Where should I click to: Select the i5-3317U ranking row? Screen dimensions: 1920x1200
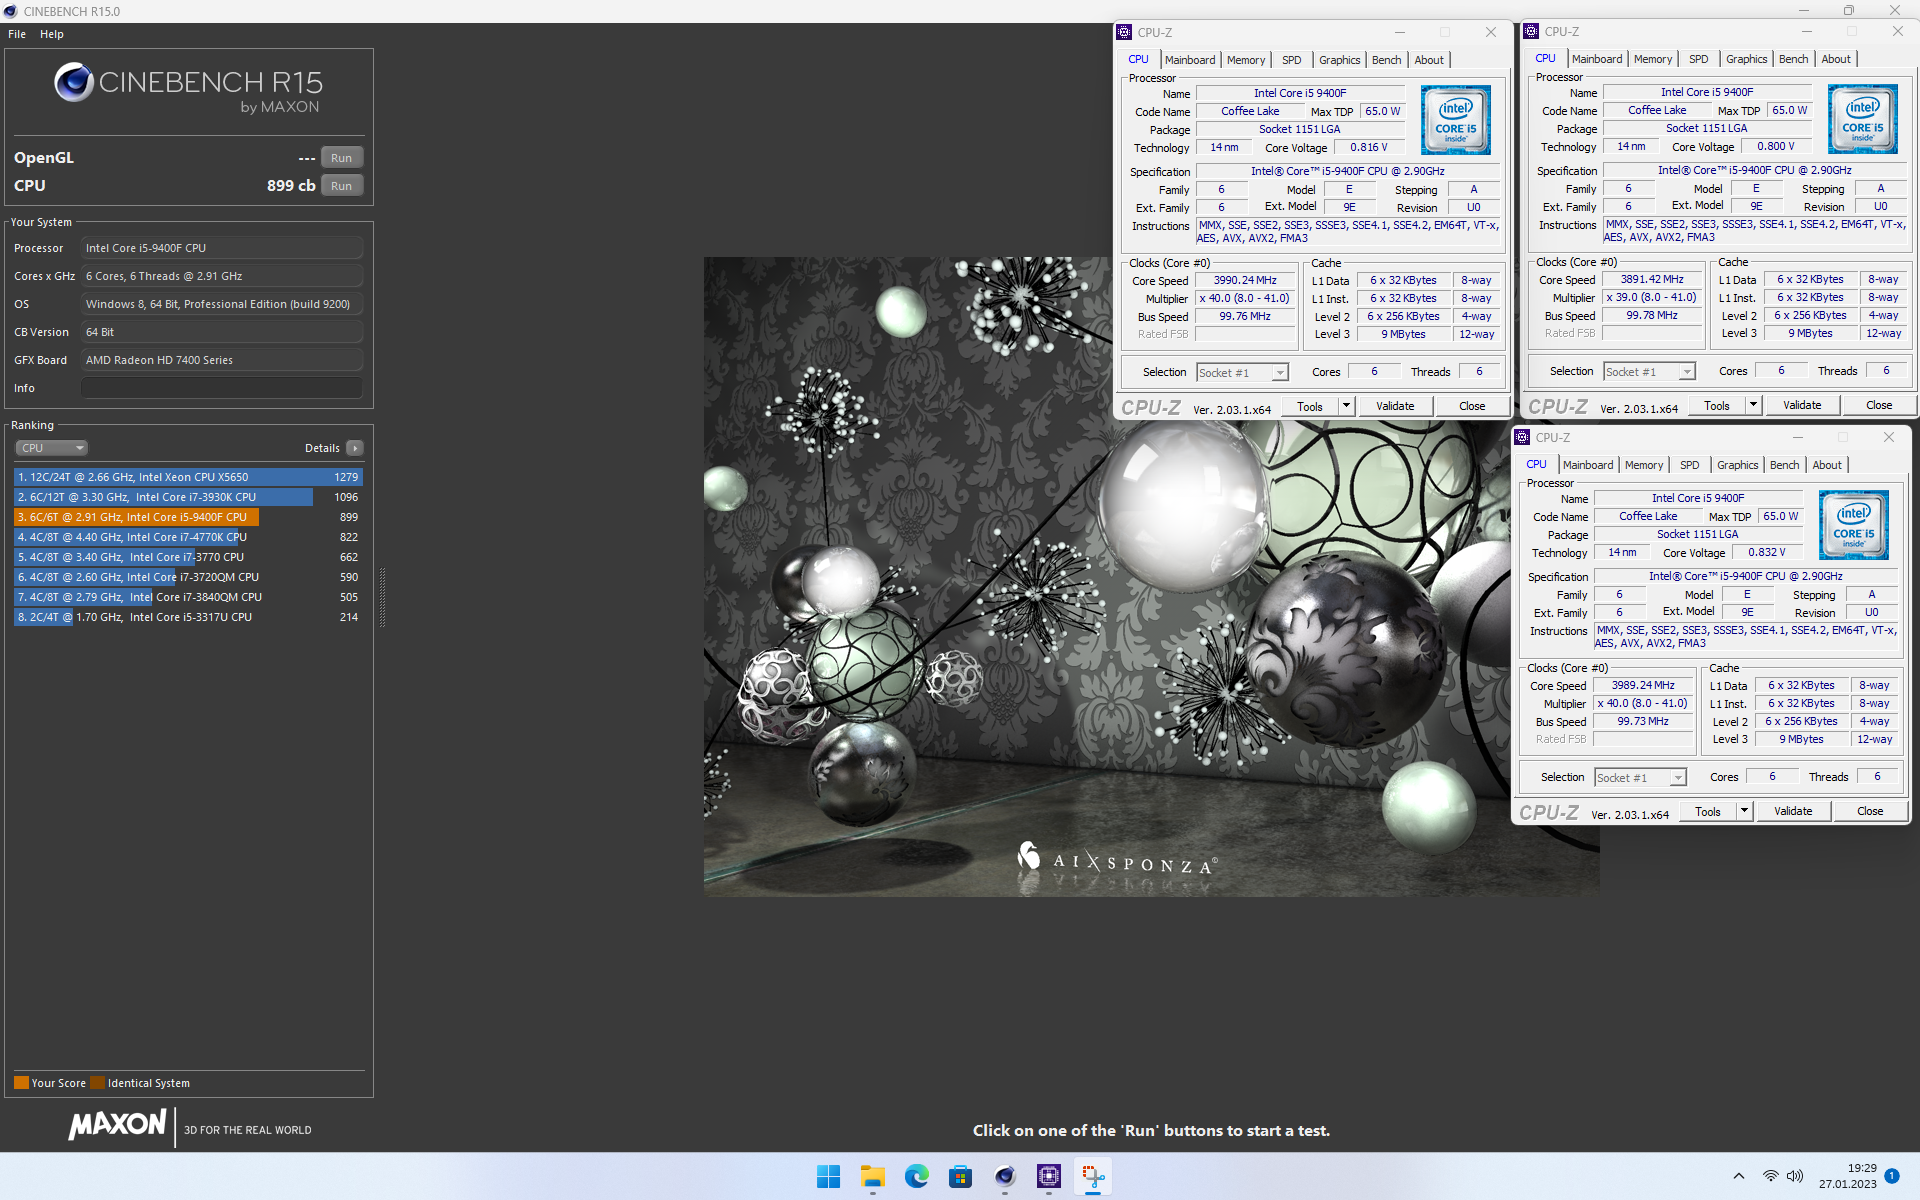pyautogui.click(x=188, y=617)
